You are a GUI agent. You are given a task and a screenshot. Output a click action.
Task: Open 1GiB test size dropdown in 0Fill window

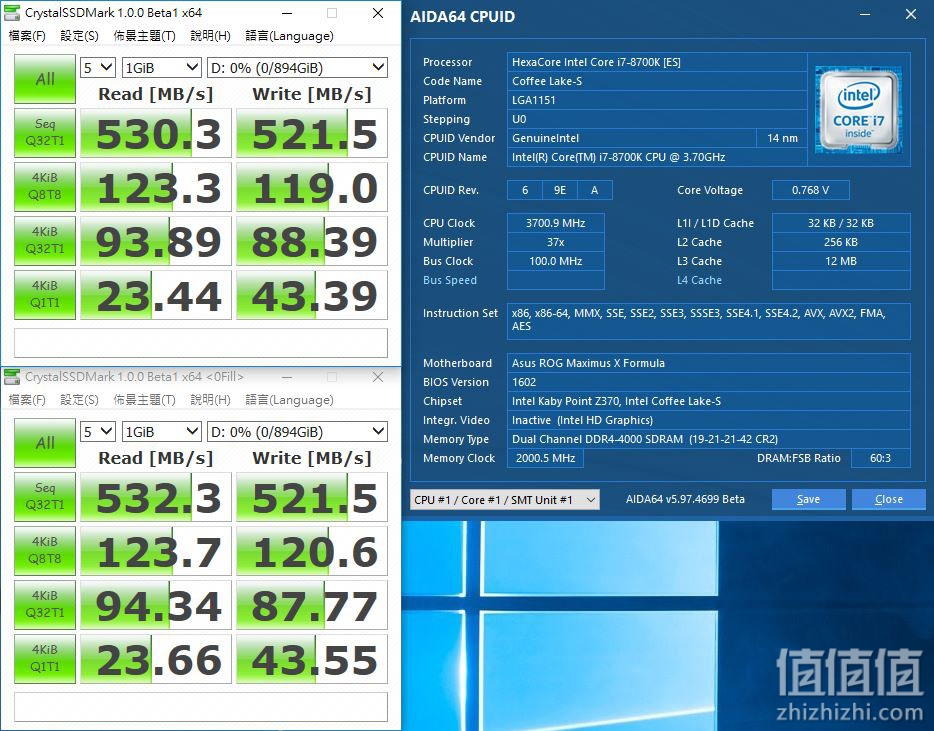pyautogui.click(x=161, y=432)
